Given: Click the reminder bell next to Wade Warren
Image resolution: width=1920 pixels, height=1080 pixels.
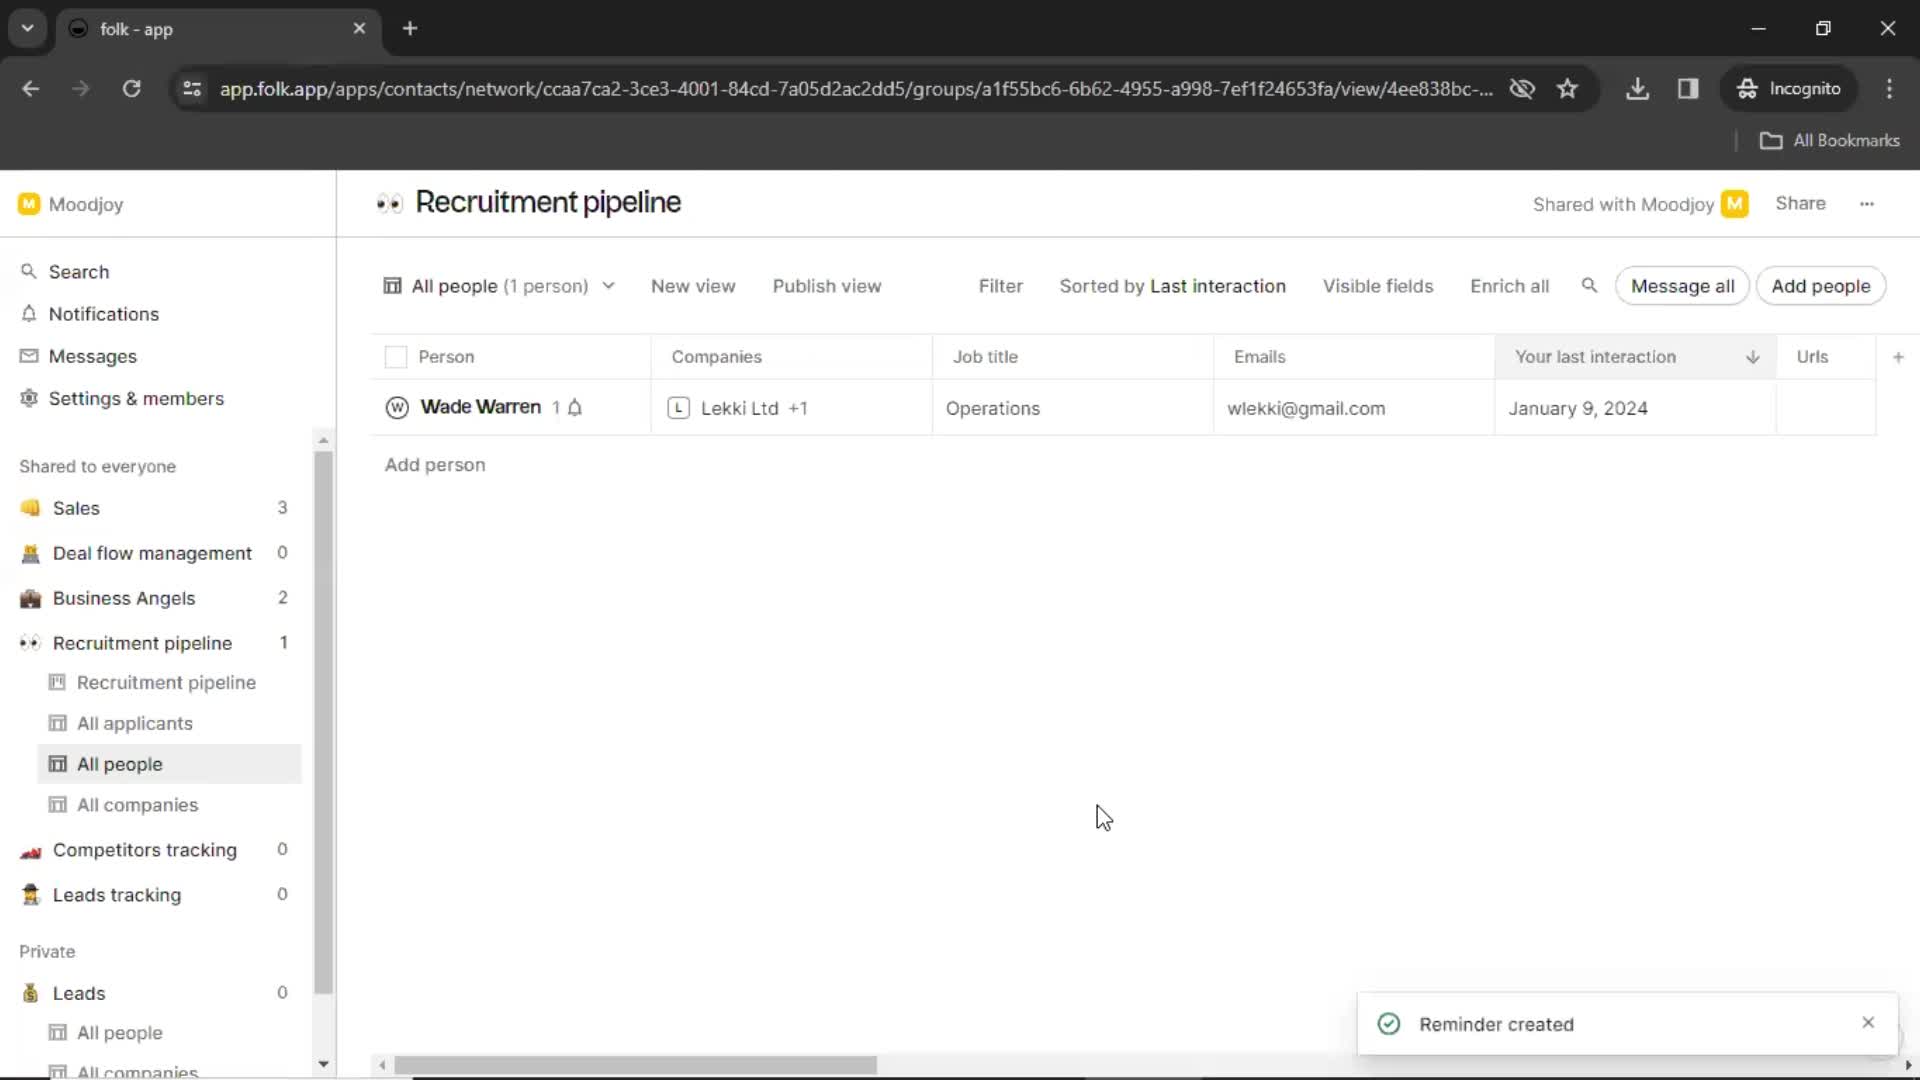Looking at the screenshot, I should click(x=575, y=408).
